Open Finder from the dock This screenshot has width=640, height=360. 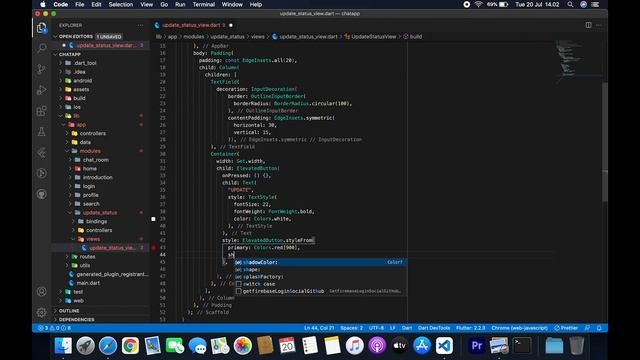(x=63, y=346)
